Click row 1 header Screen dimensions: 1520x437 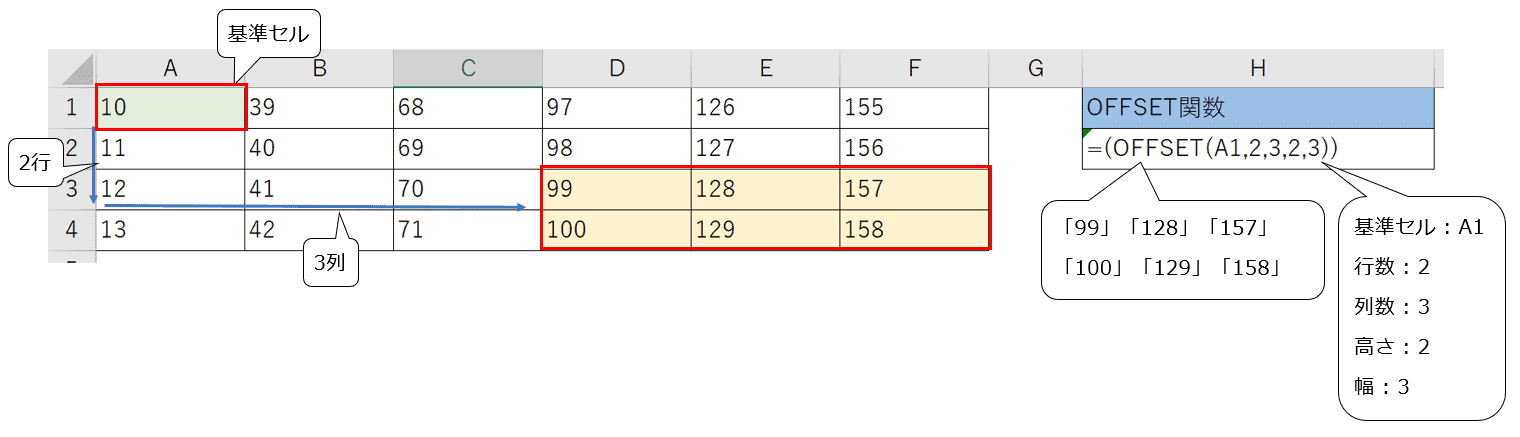tap(72, 108)
